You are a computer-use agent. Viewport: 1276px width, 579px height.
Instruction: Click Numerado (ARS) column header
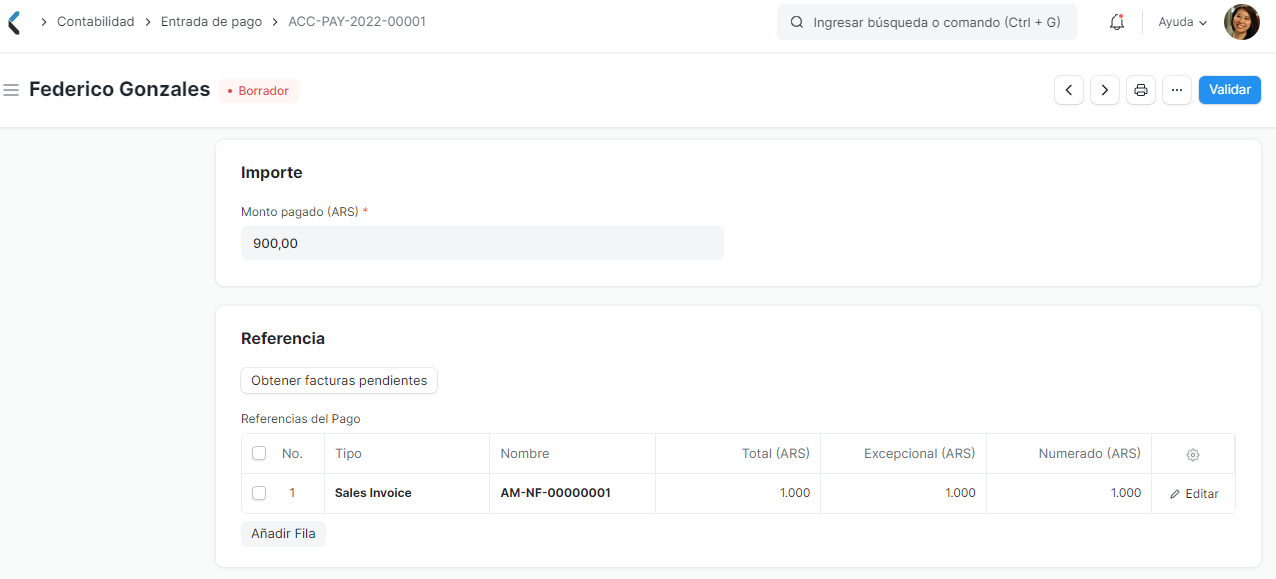pyautogui.click(x=1070, y=453)
